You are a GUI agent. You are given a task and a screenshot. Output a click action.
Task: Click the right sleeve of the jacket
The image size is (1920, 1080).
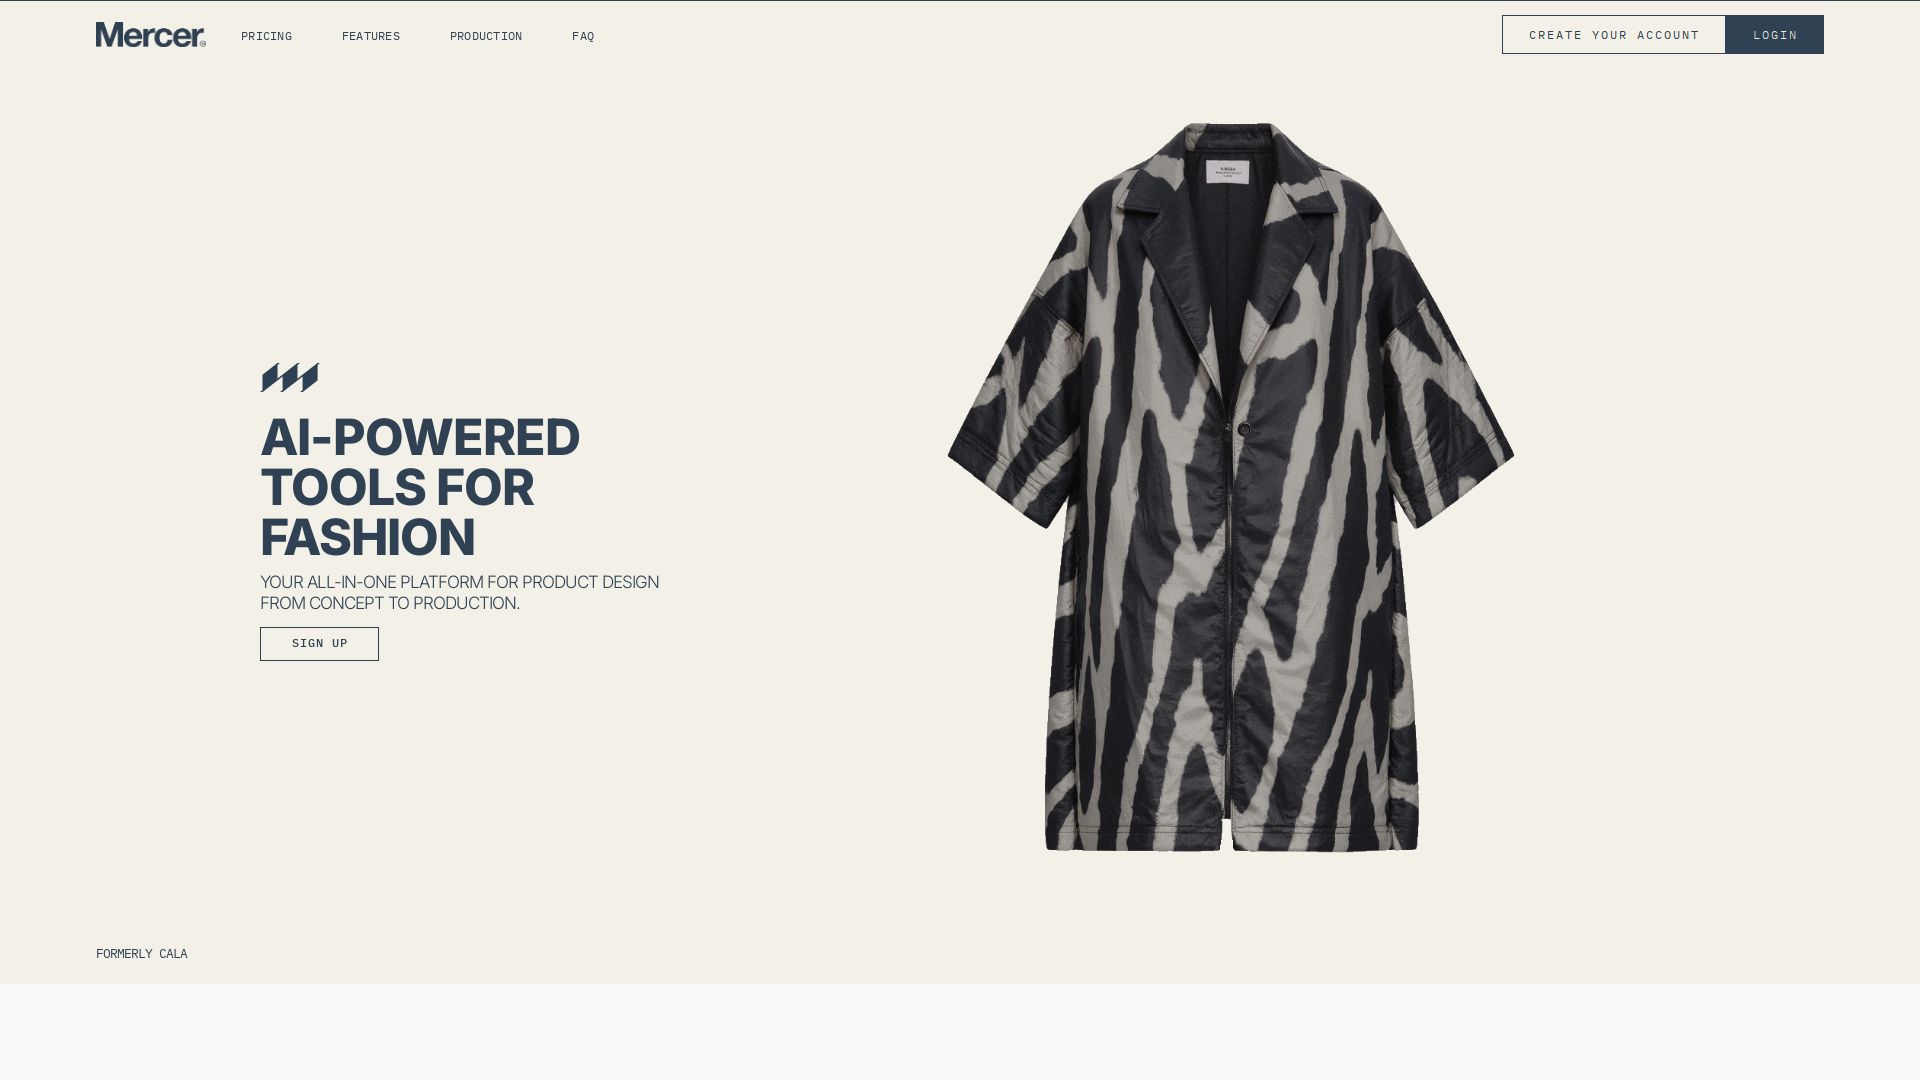pyautogui.click(x=1450, y=410)
